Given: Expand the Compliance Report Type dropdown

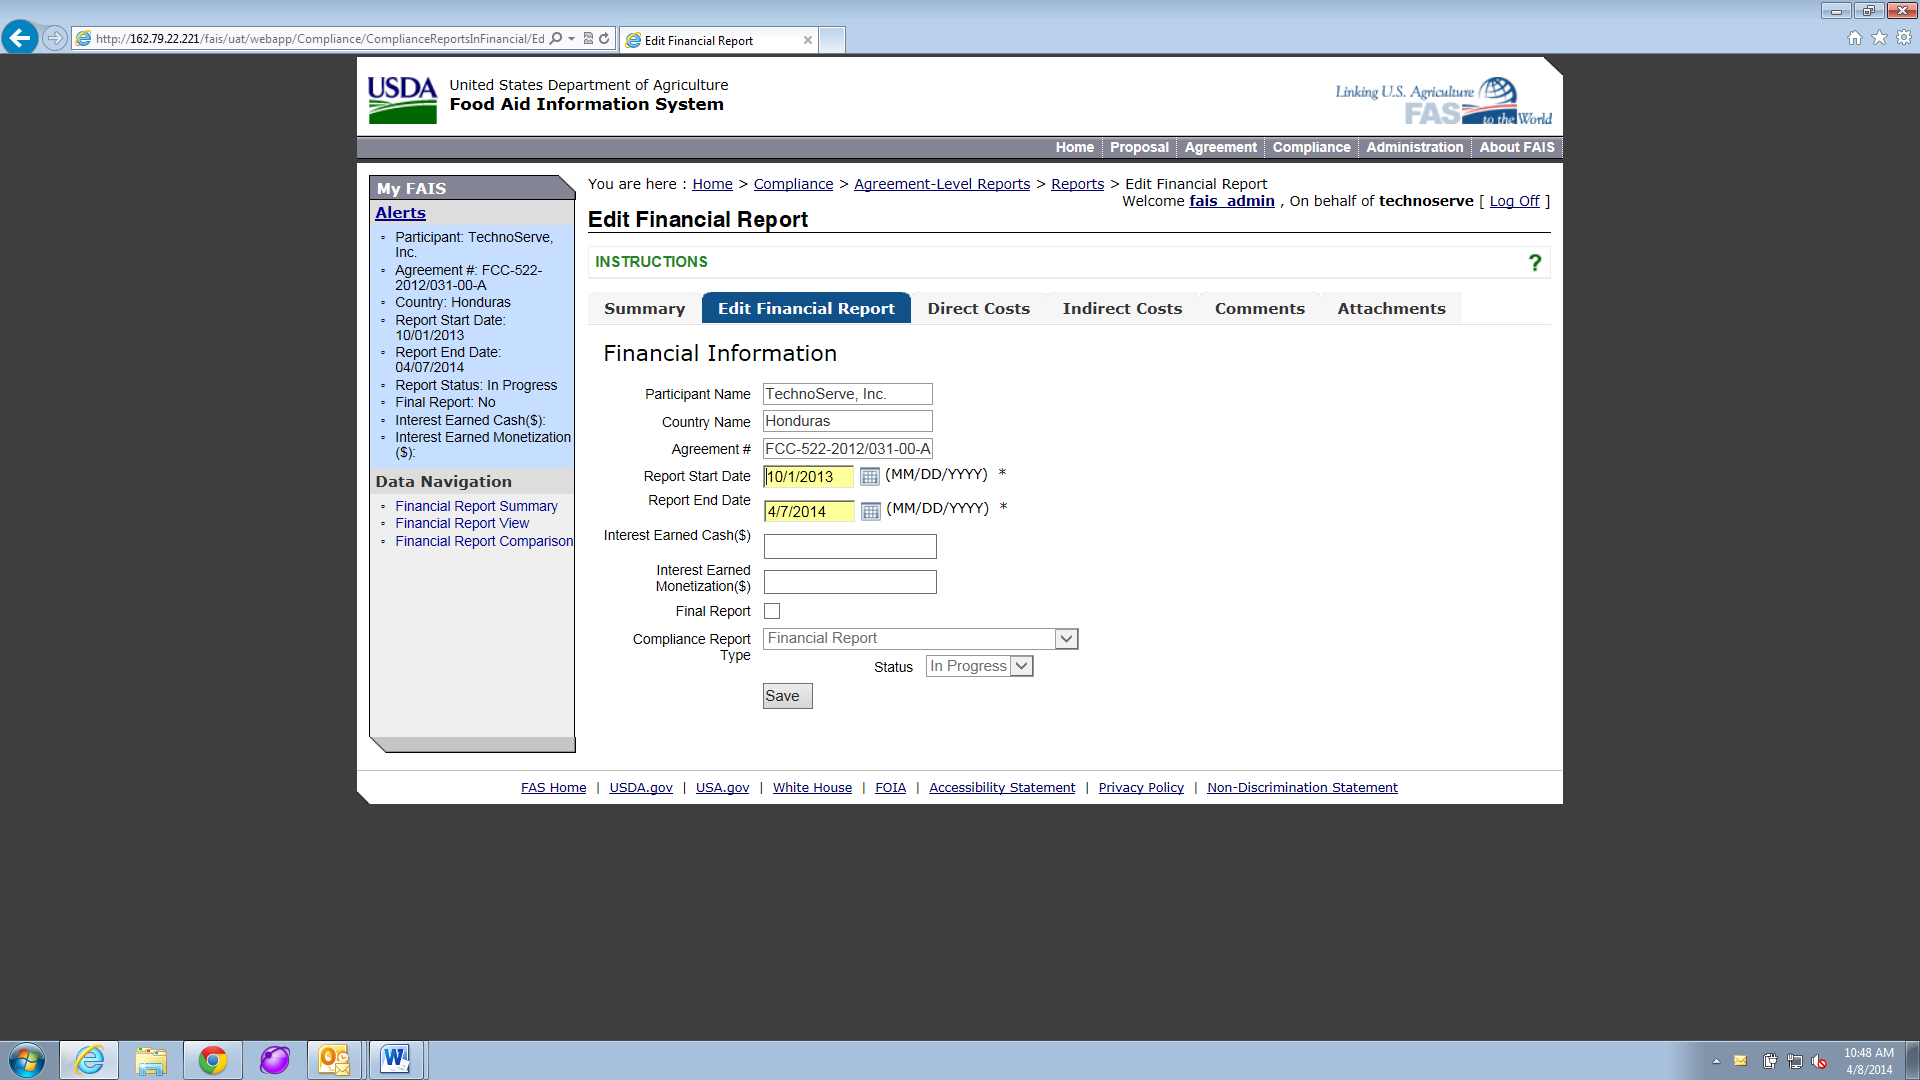Looking at the screenshot, I should (1066, 639).
